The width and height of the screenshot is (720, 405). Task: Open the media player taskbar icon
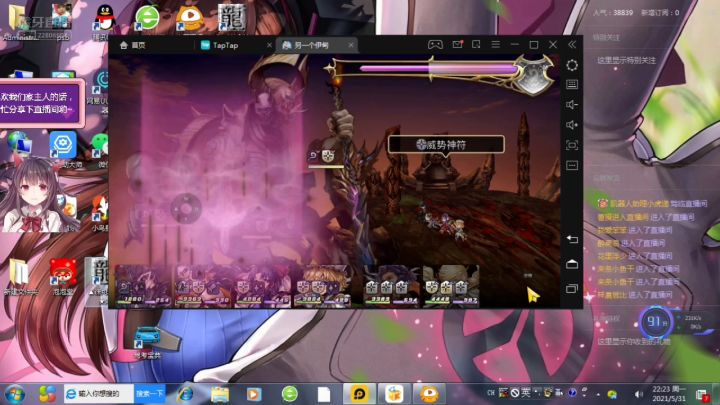pos(254,394)
